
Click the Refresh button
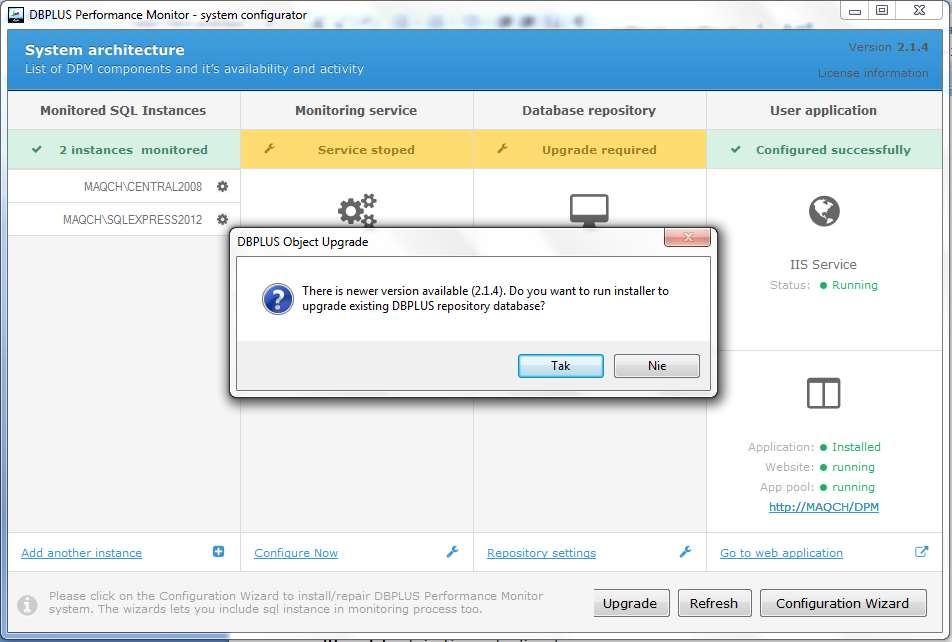(715, 603)
